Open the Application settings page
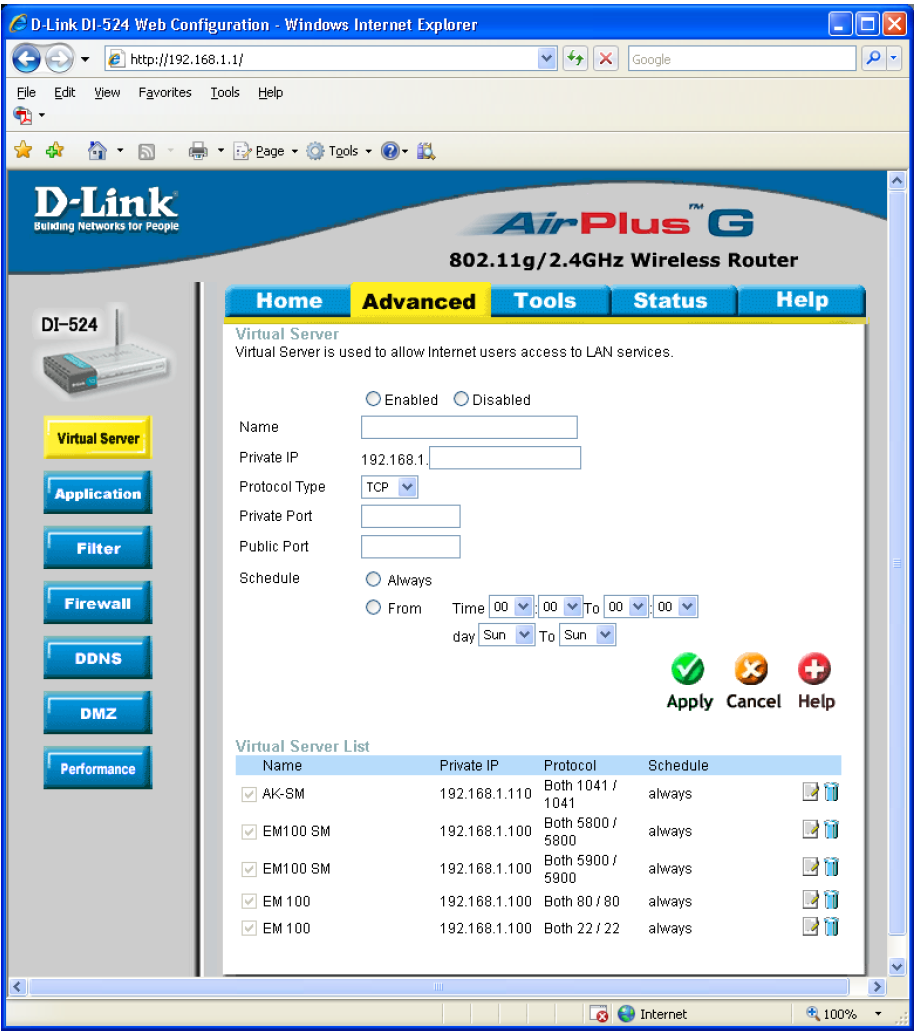The image size is (914, 1032). coord(97,493)
